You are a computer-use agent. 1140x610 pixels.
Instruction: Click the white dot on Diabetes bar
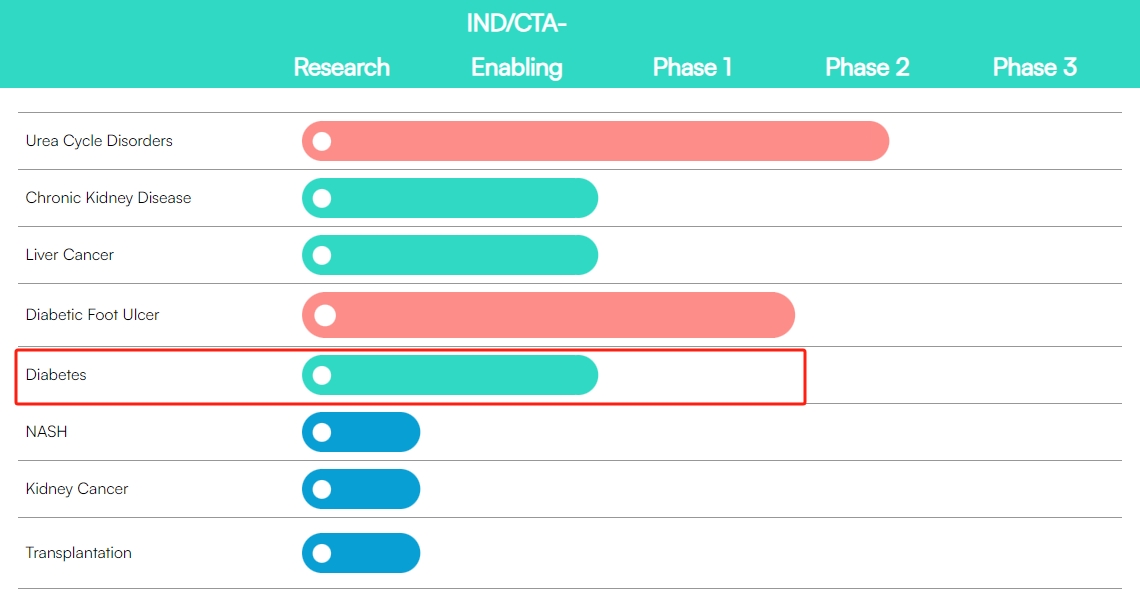[321, 375]
